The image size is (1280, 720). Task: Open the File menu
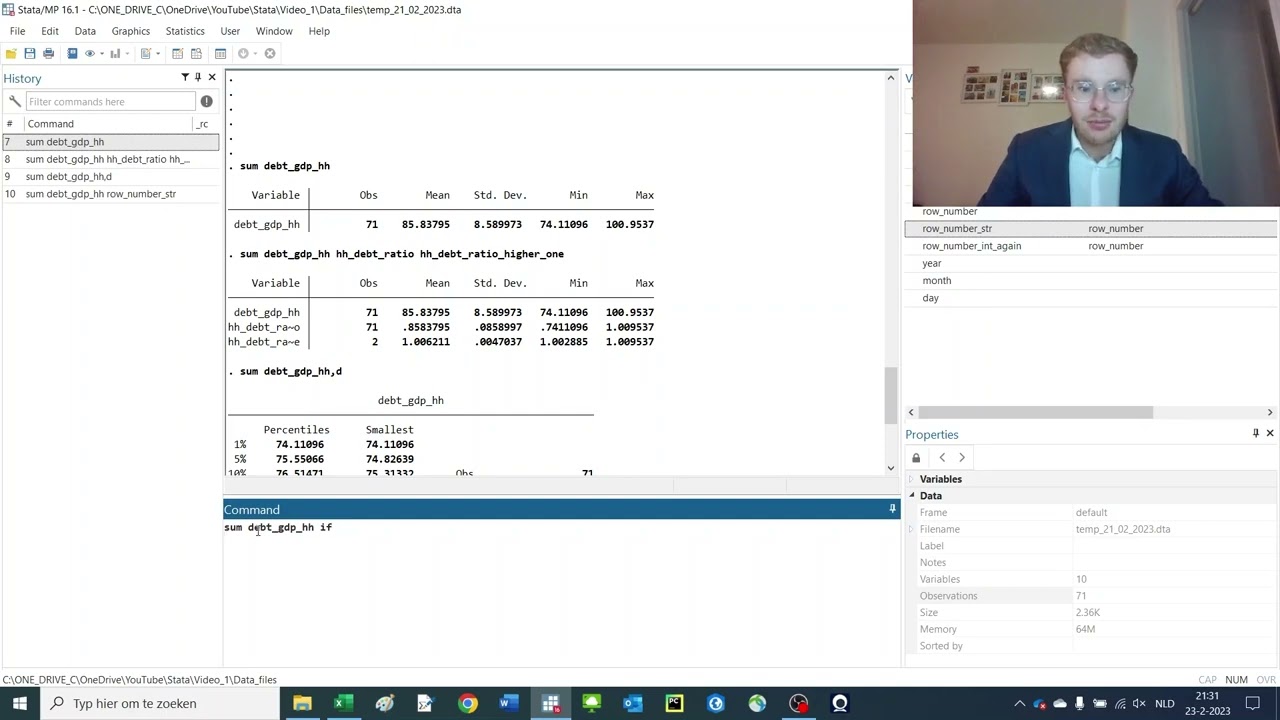point(17,31)
